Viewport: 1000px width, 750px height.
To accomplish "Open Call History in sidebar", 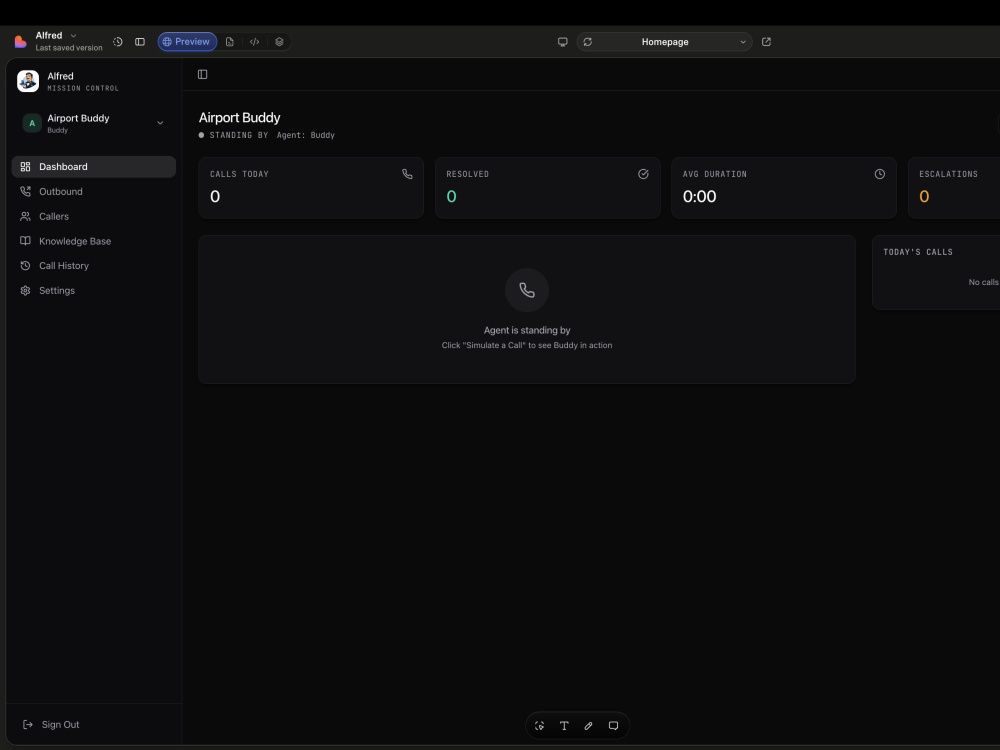I will pos(94,265).
